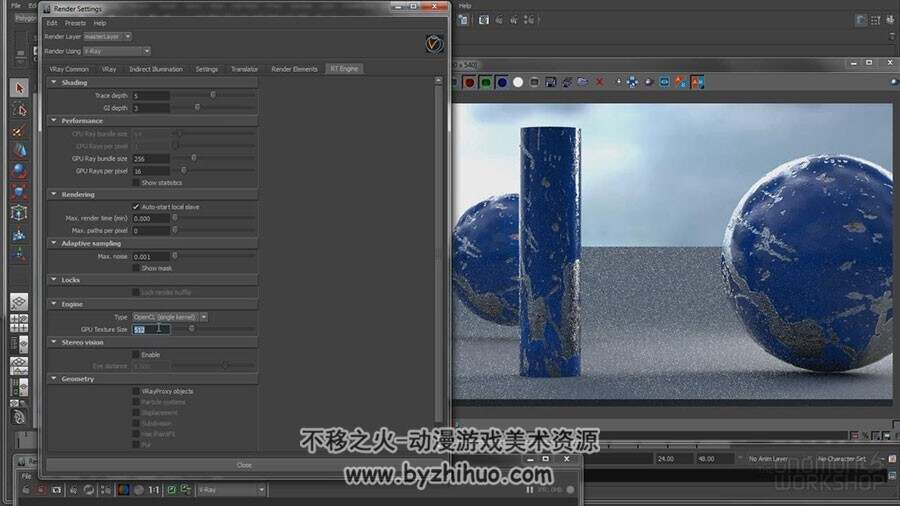The image size is (900, 506).
Task: Toggle Subdivision checkbox in Geometry
Action: click(136, 423)
